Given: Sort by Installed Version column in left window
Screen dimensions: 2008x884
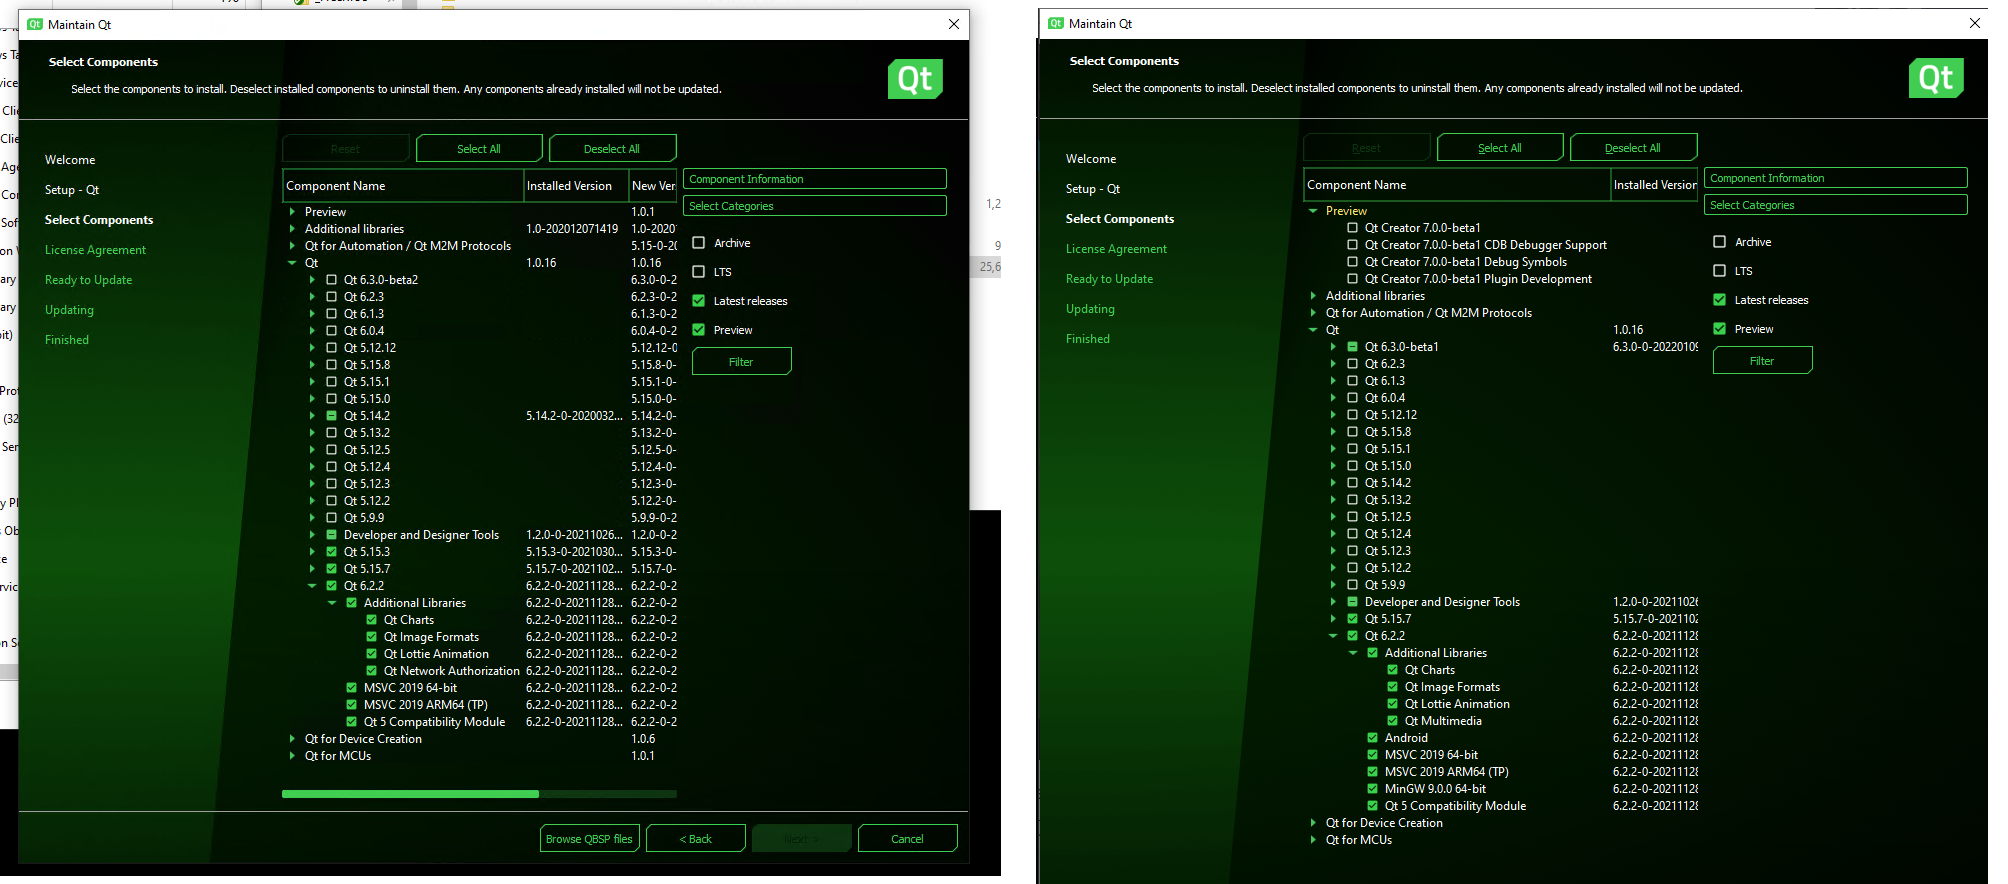Looking at the screenshot, I should pos(576,186).
